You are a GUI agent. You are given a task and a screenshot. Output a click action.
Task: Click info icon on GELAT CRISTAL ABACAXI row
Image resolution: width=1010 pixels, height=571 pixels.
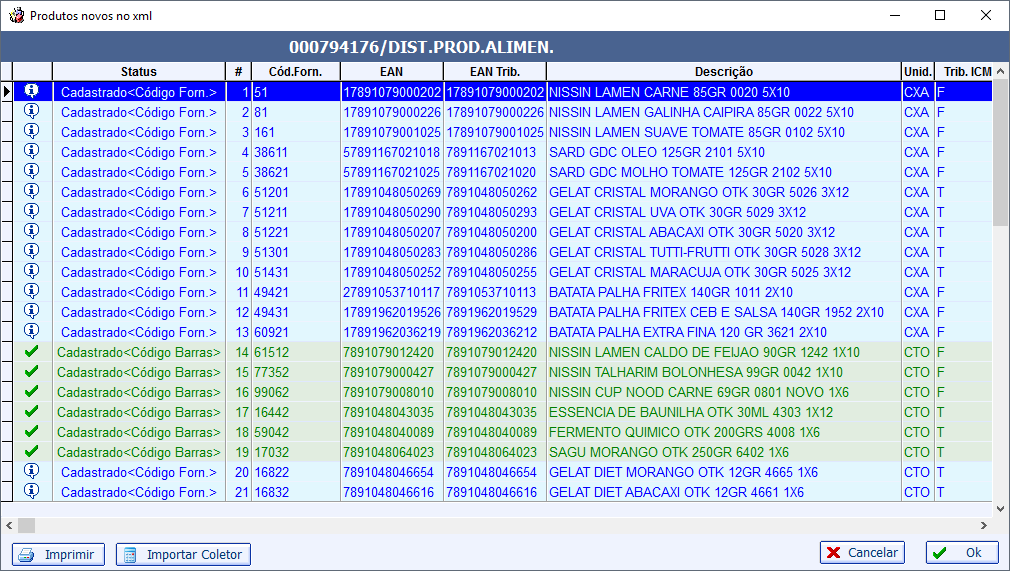32,231
